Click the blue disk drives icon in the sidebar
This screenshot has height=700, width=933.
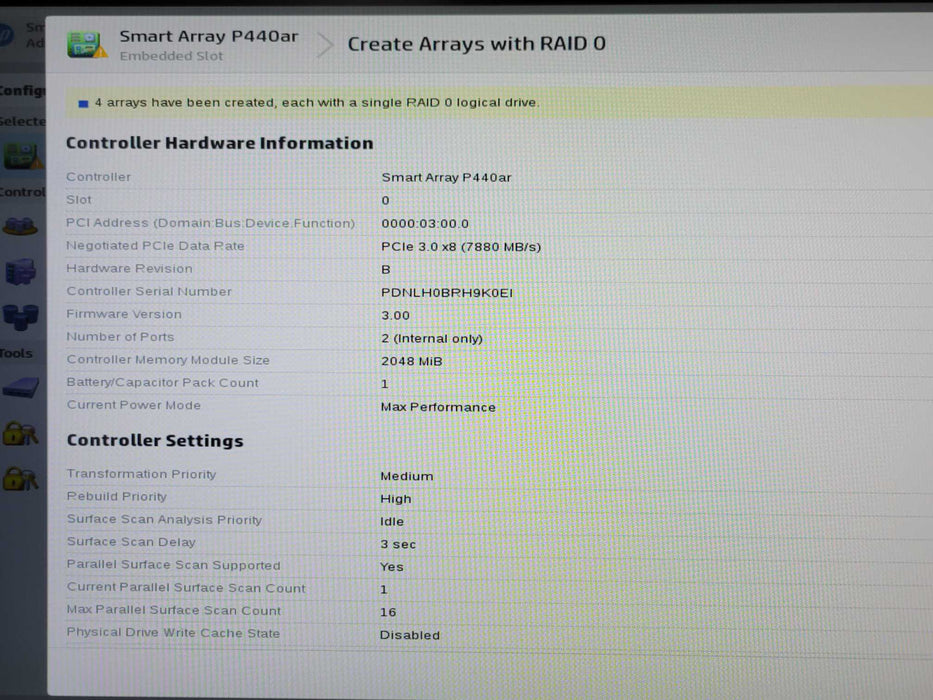20,317
